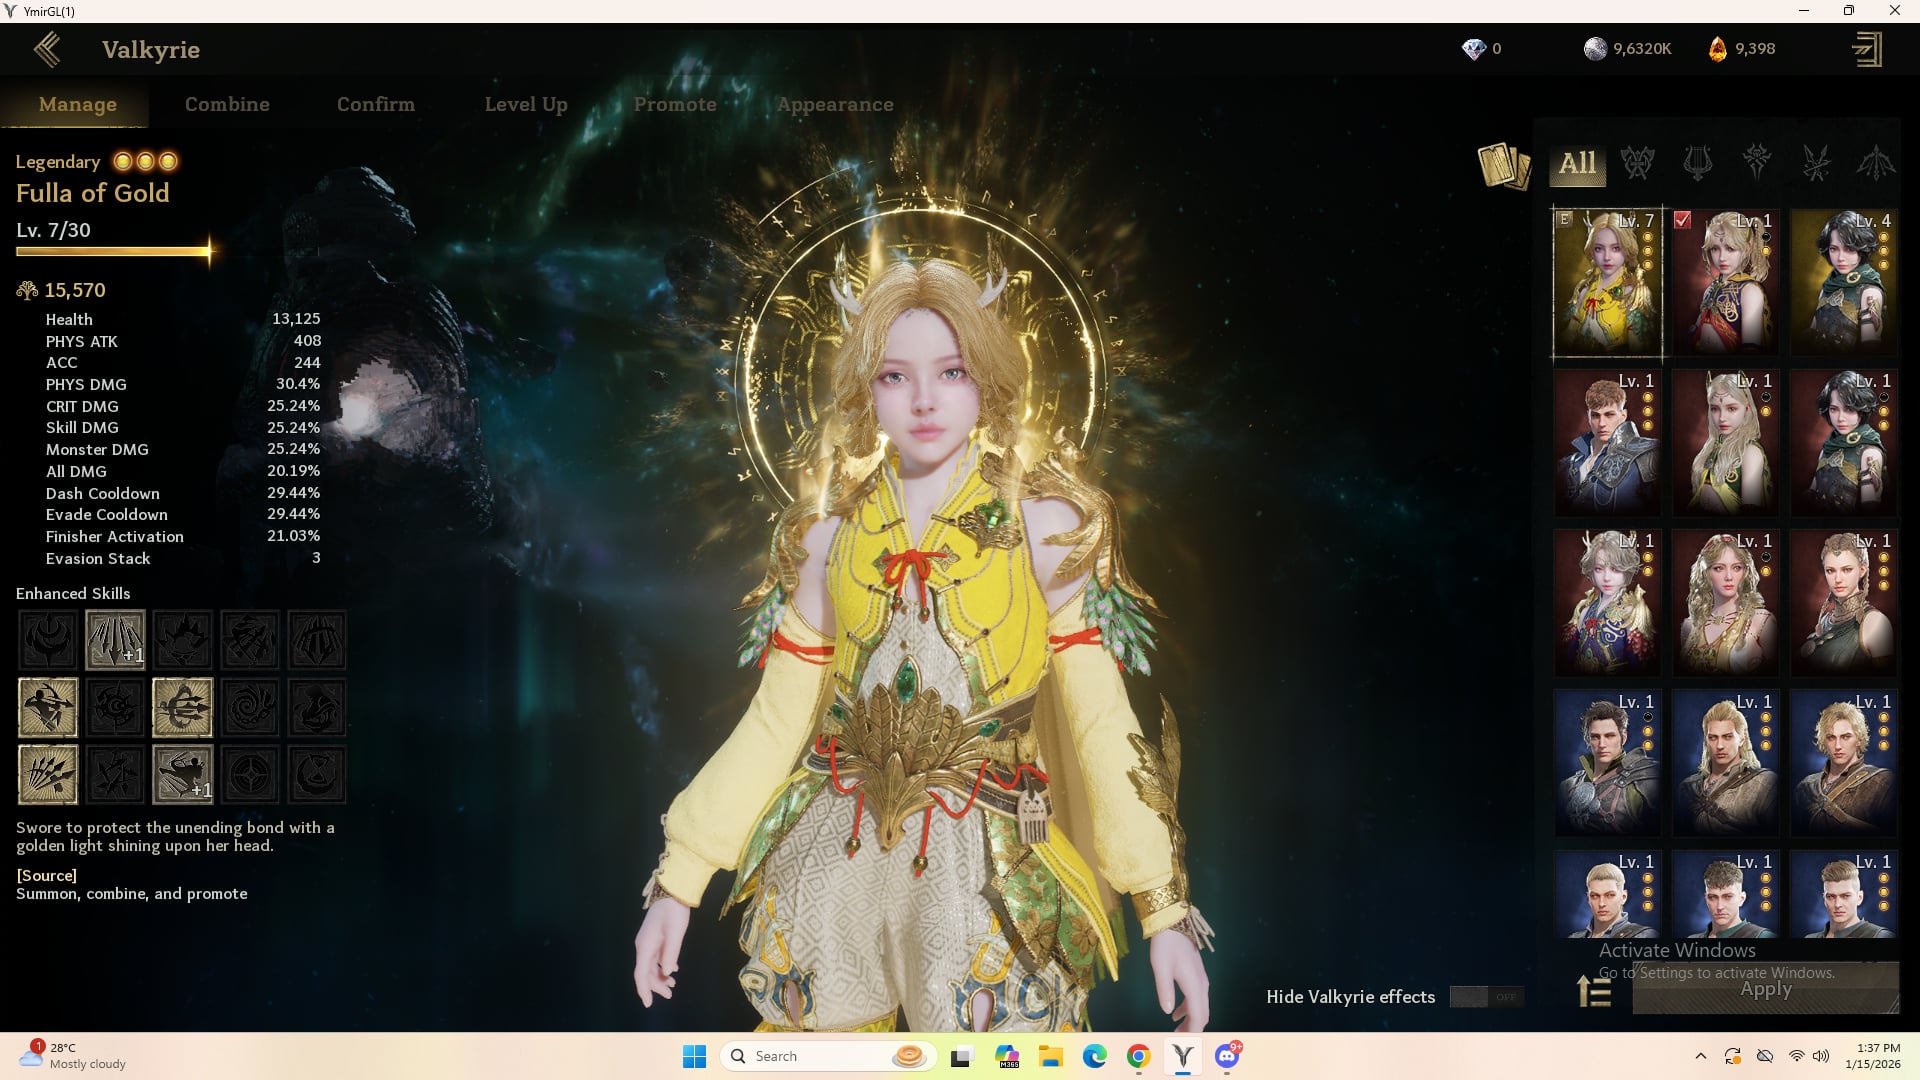Filter valkyries by lyre class icon
Screen dimensions: 1920x1080
1697,162
